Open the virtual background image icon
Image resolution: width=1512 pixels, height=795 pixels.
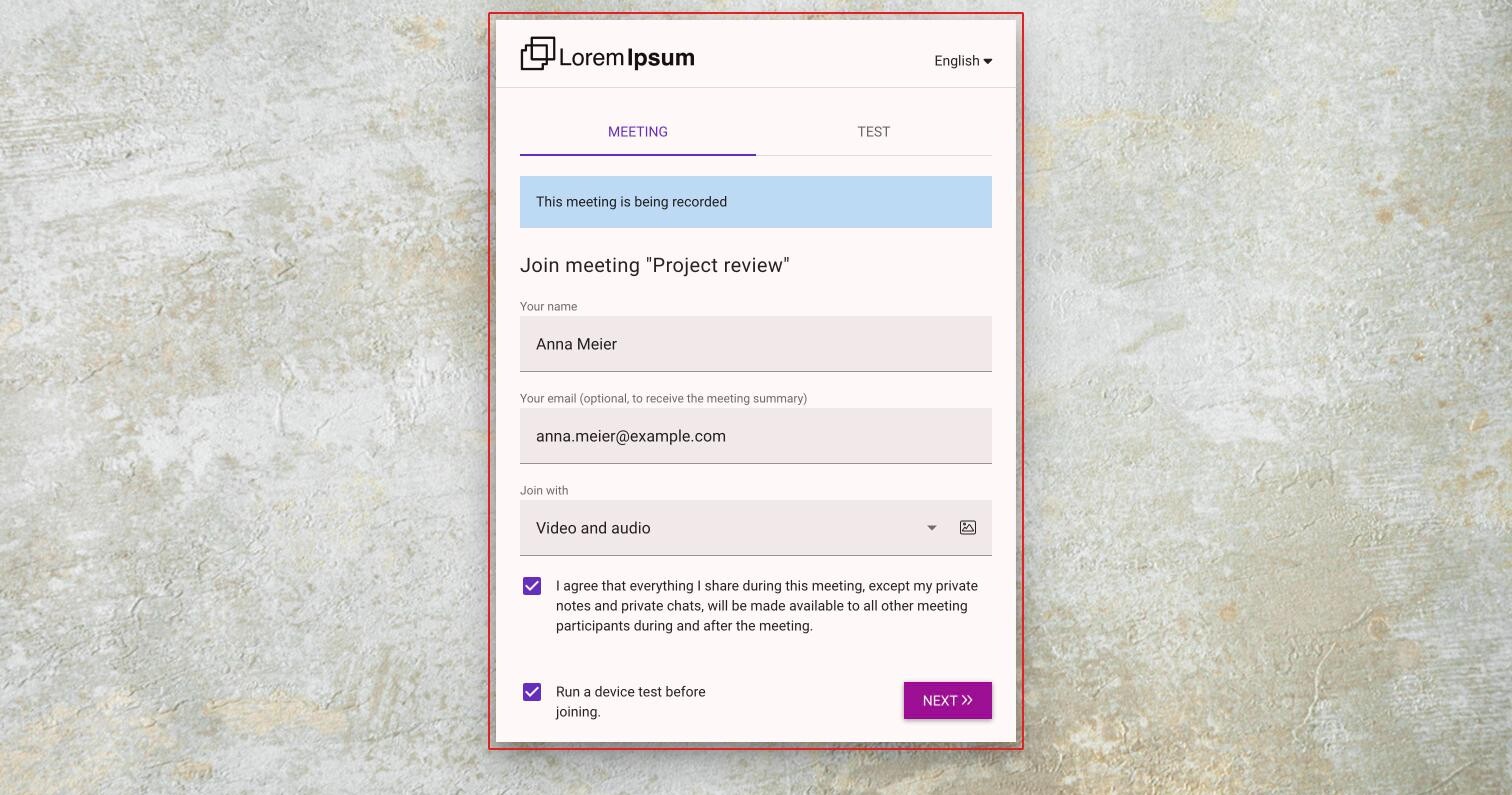pos(968,527)
